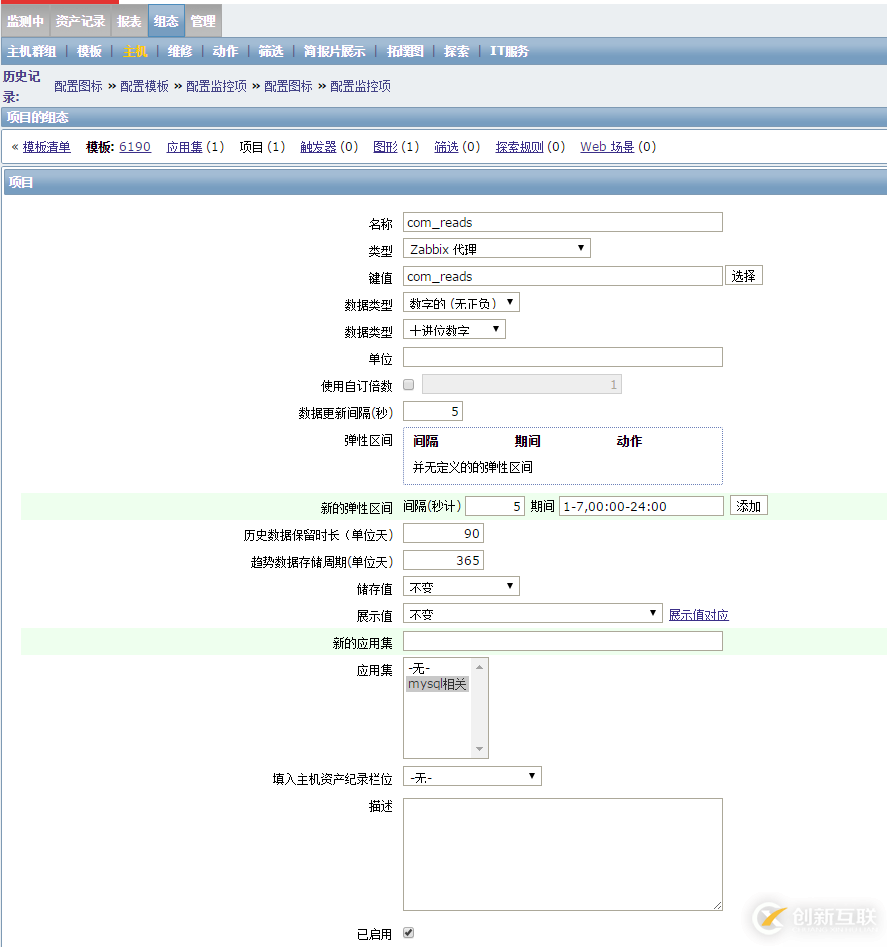The height and width of the screenshot is (947, 887).
Task: Click the 选择 button next to key
Action: tap(744, 275)
